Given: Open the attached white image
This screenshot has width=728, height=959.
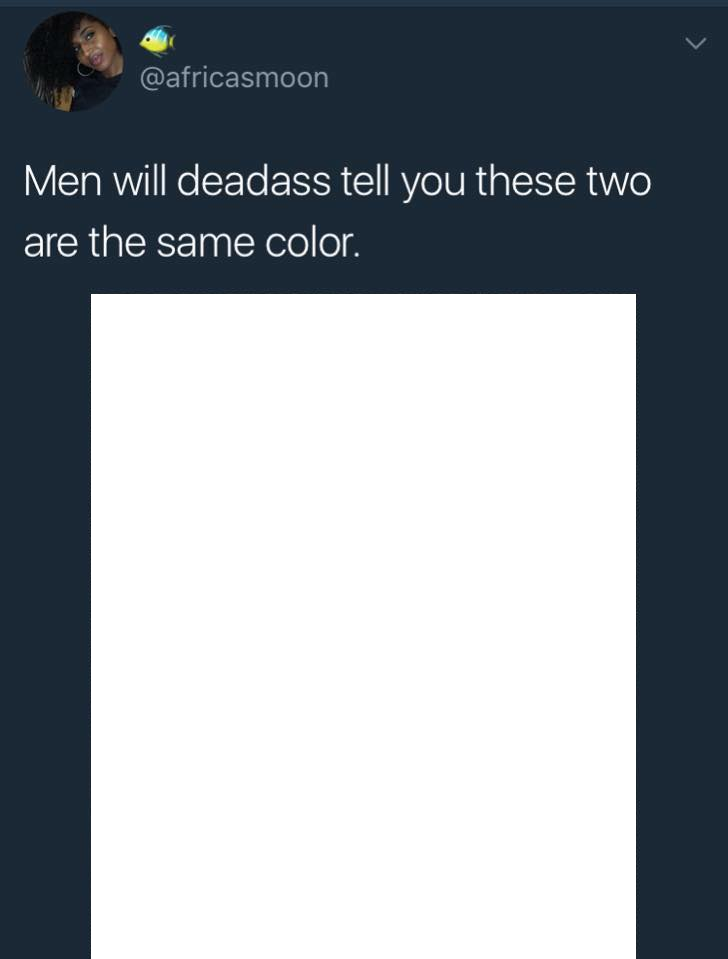Looking at the screenshot, I should point(363,626).
